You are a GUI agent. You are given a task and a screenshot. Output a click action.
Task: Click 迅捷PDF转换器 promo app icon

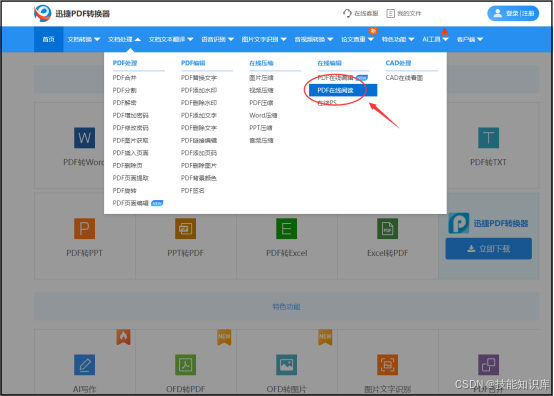tap(459, 223)
